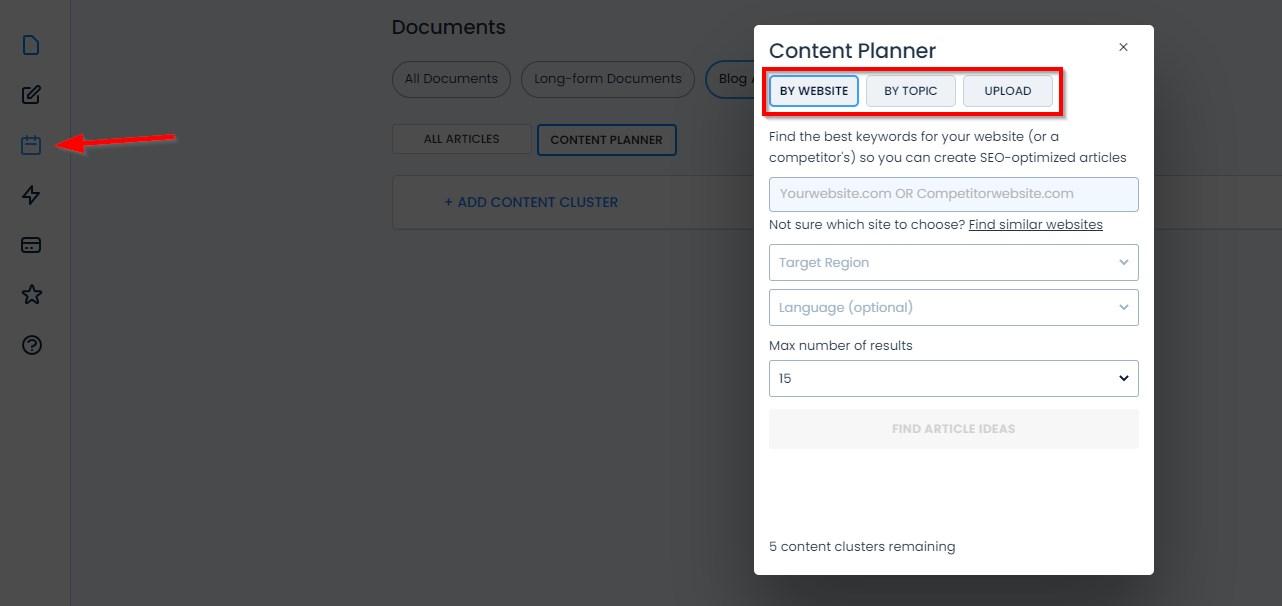The width and height of the screenshot is (1282, 606).
Task: Open the lightning bolt sidebar icon
Action: (31, 195)
